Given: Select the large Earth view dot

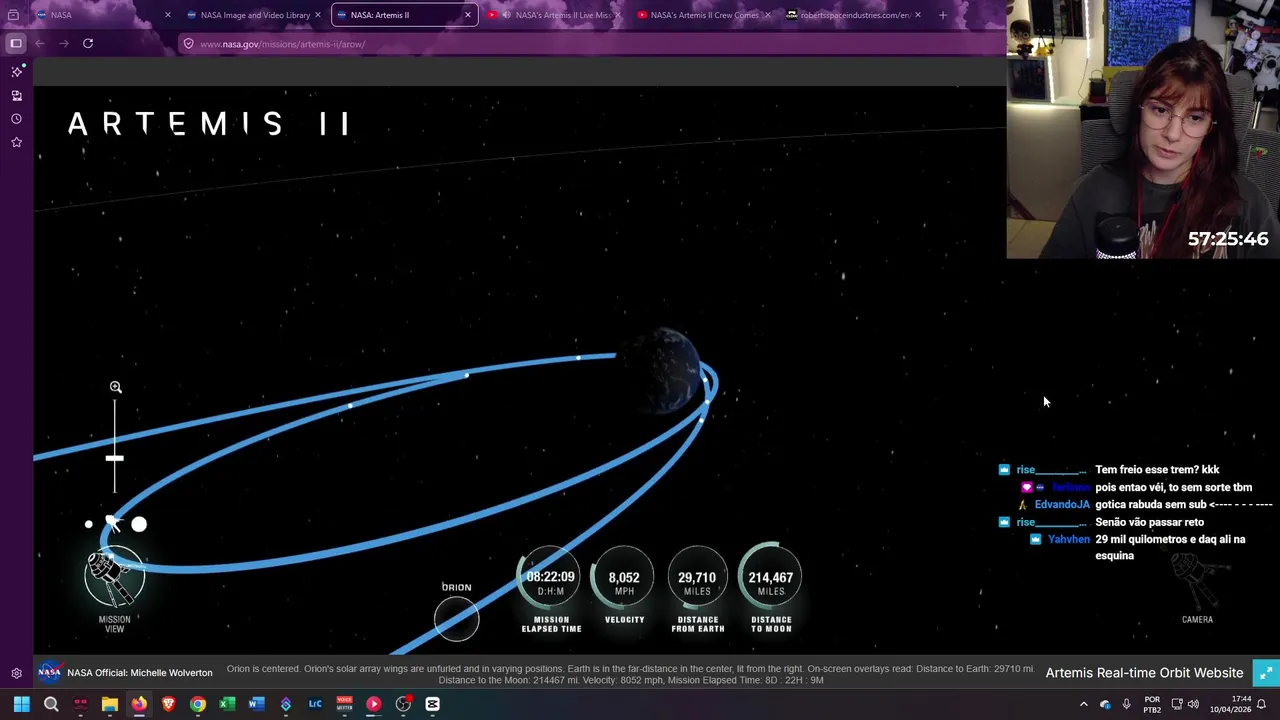Looking at the screenshot, I should pyautogui.click(x=139, y=524).
